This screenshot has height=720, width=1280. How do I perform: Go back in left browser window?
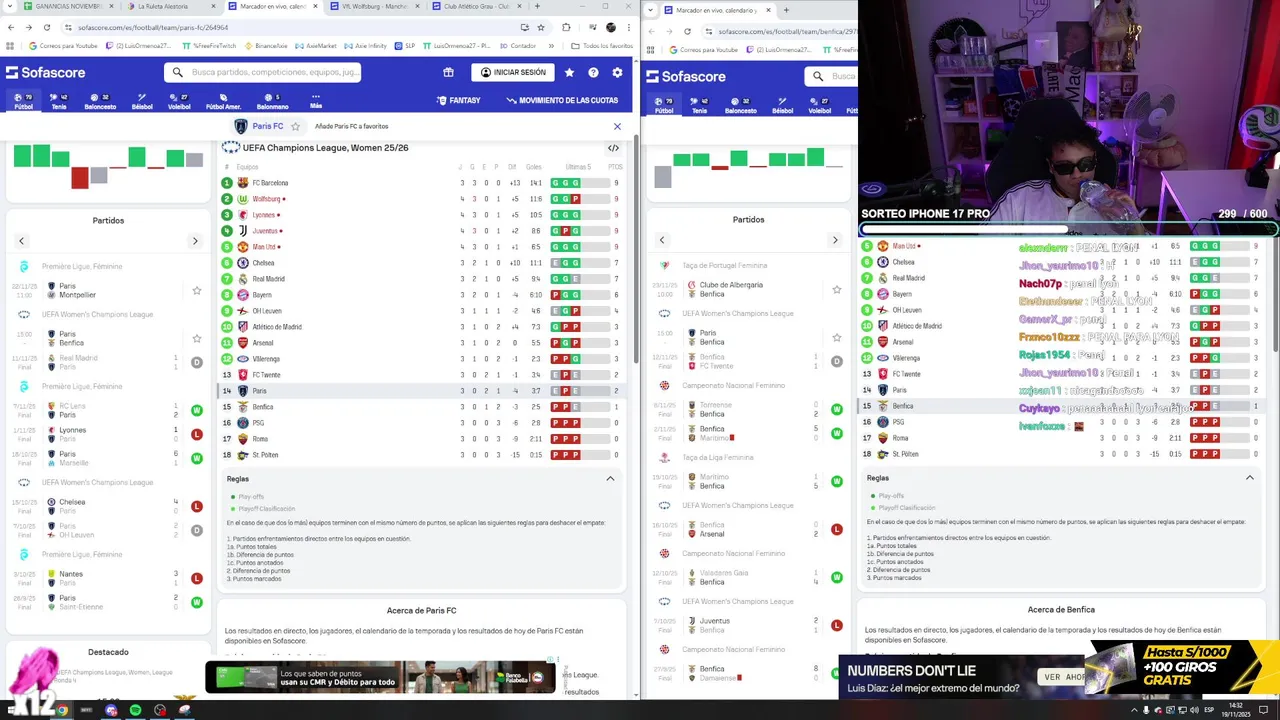[11, 27]
